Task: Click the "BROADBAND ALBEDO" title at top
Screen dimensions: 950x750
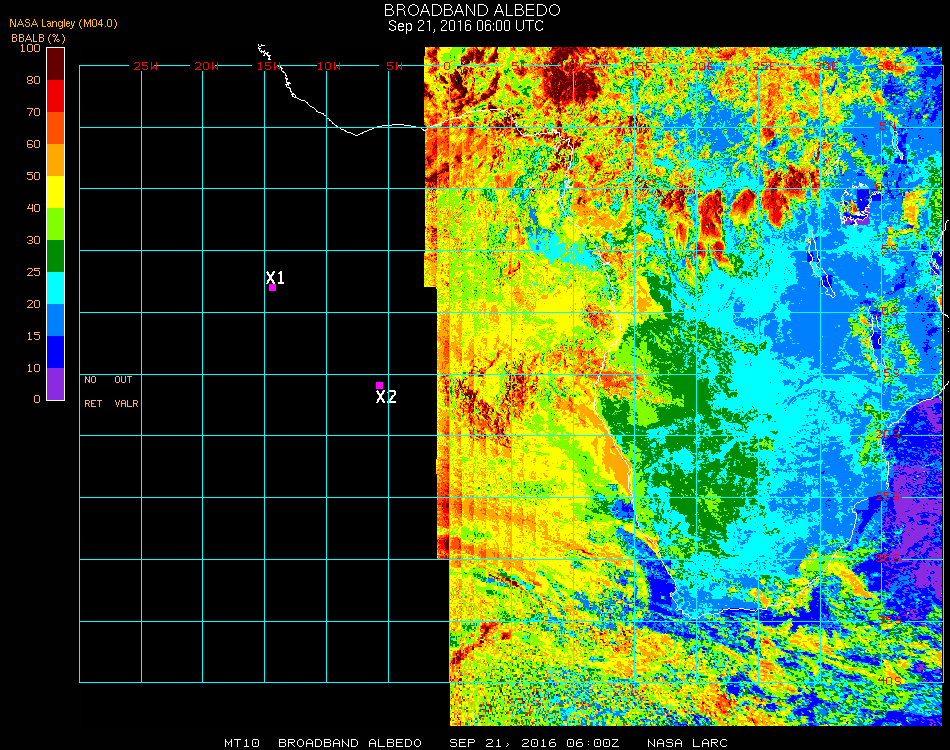Action: click(465, 10)
